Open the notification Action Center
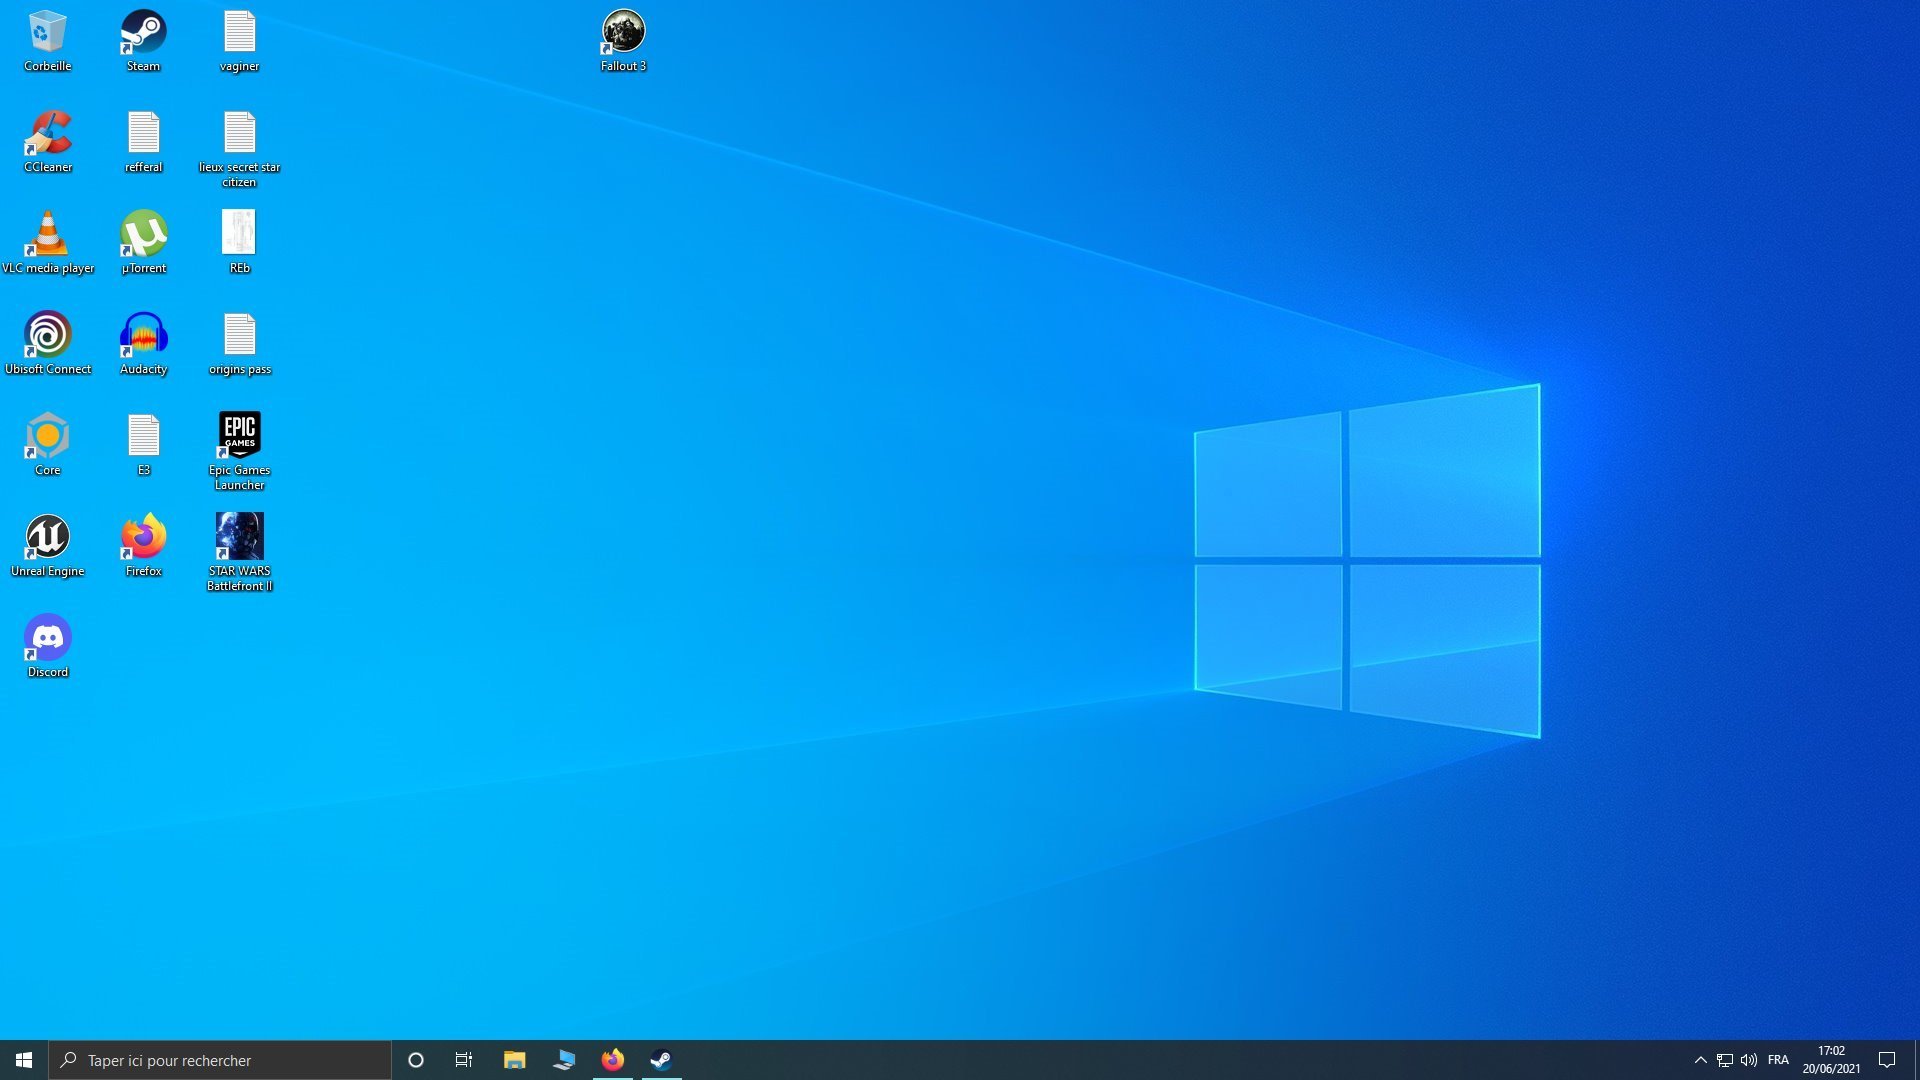 [x=1887, y=1060]
